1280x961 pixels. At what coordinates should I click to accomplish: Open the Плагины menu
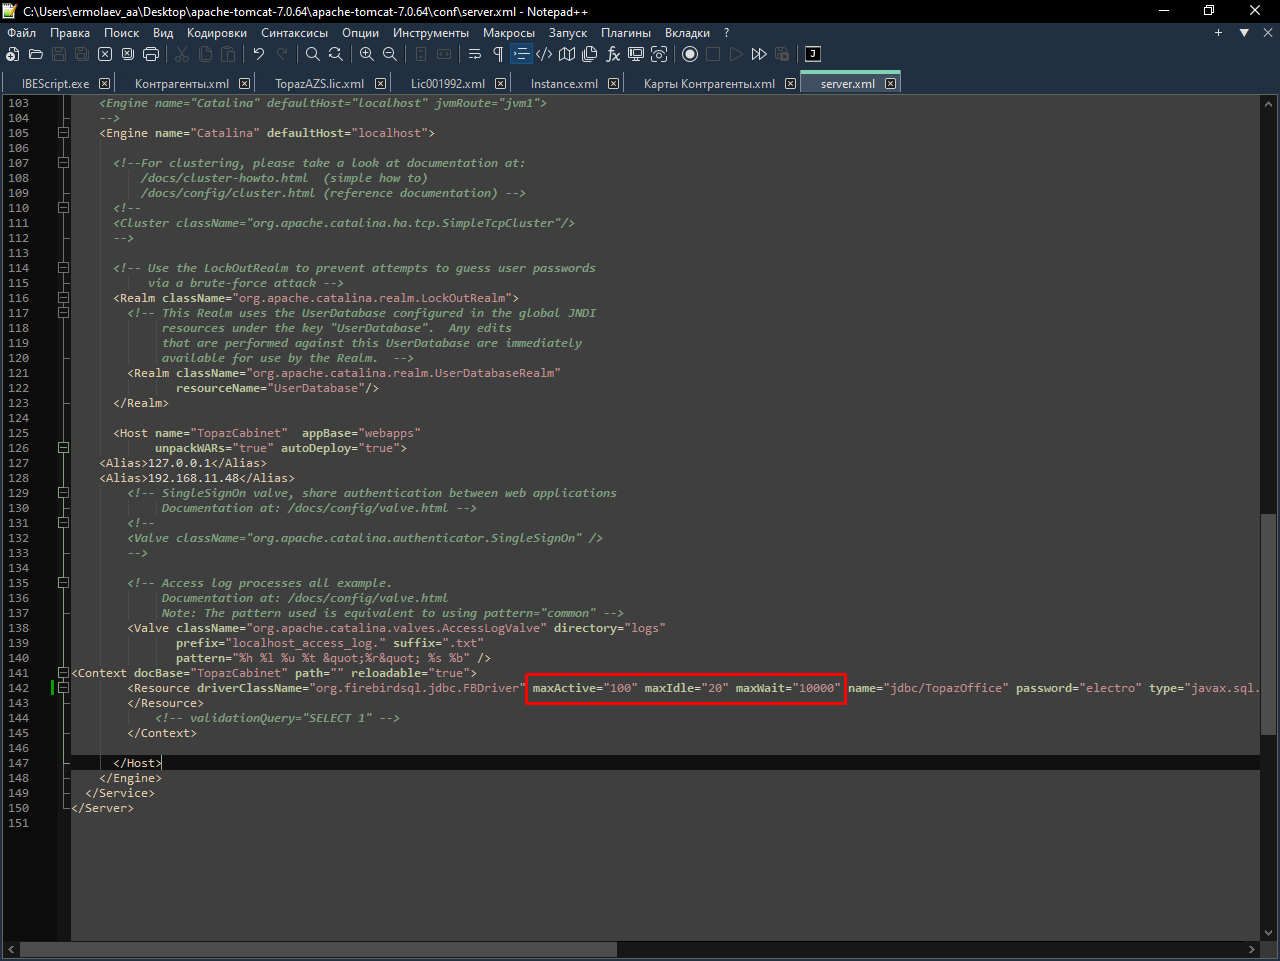pyautogui.click(x=626, y=33)
